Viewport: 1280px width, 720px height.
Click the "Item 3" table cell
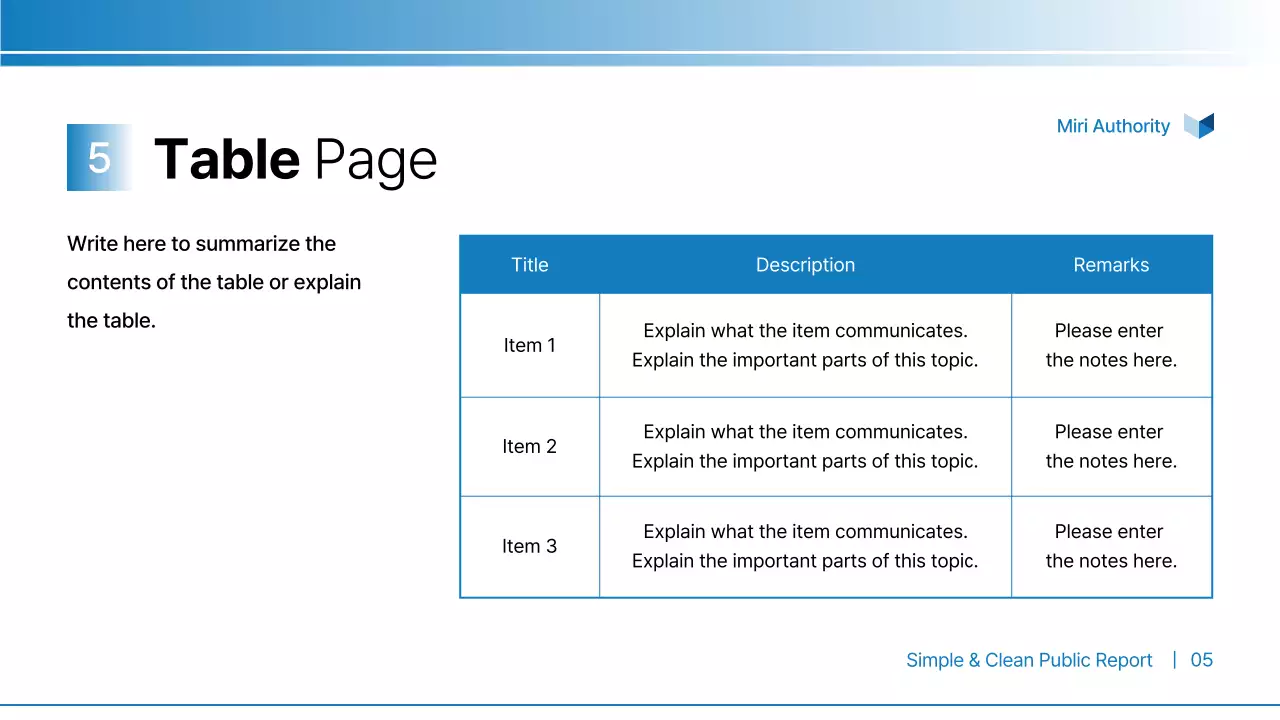529,546
